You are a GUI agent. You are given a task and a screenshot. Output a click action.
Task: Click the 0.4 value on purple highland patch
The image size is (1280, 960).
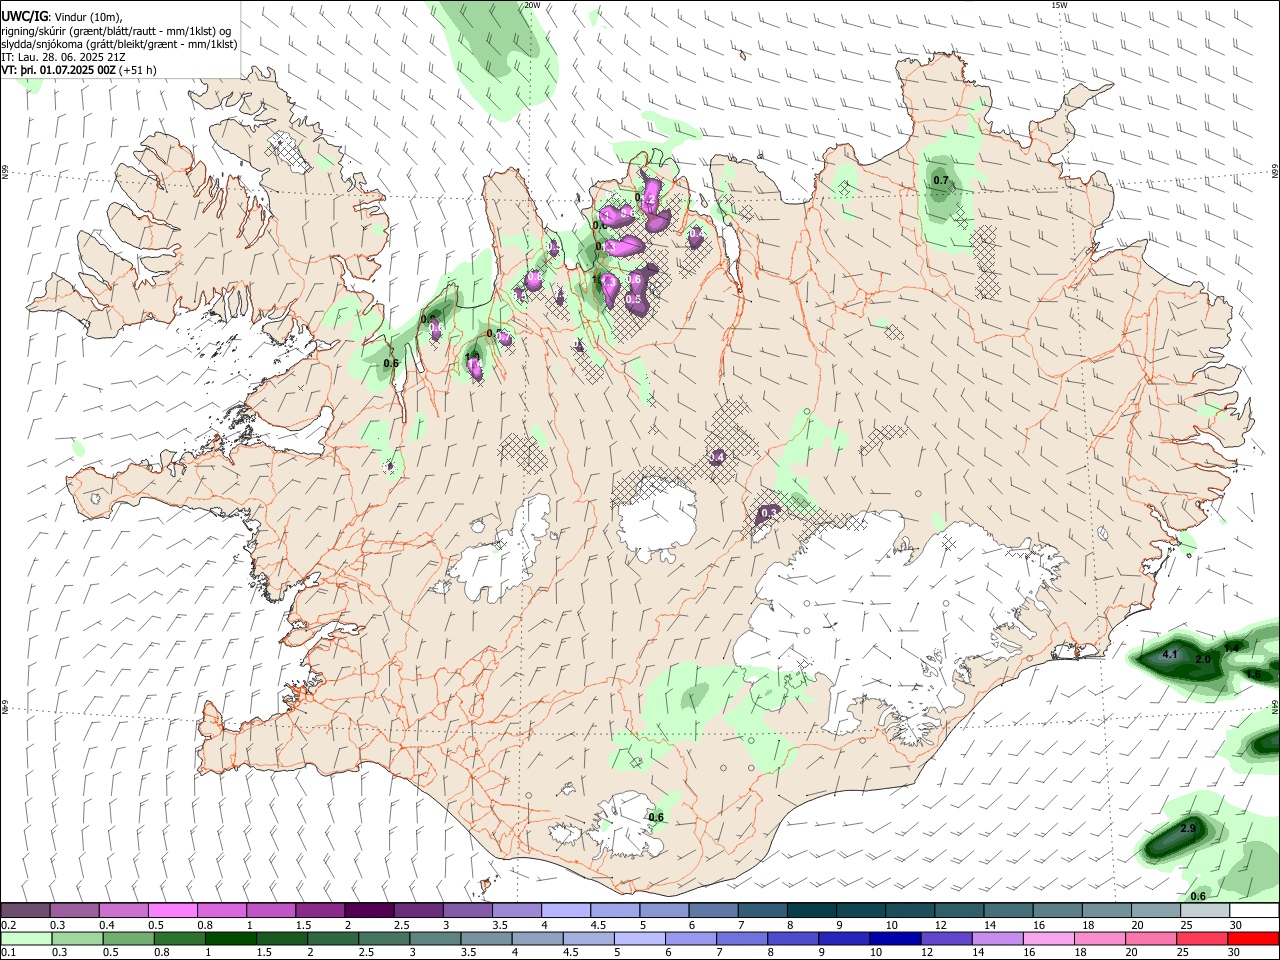click(717, 457)
